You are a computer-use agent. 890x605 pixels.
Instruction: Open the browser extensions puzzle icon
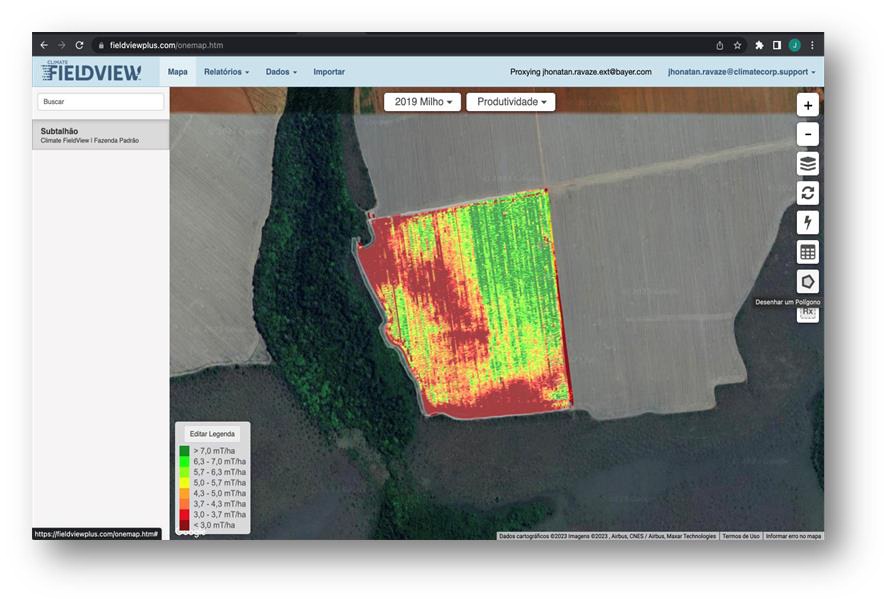coord(759,45)
